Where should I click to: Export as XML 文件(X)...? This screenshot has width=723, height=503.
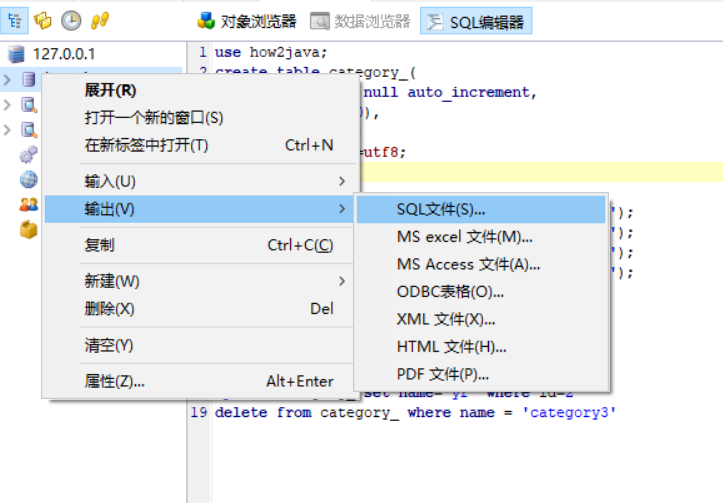point(481,320)
